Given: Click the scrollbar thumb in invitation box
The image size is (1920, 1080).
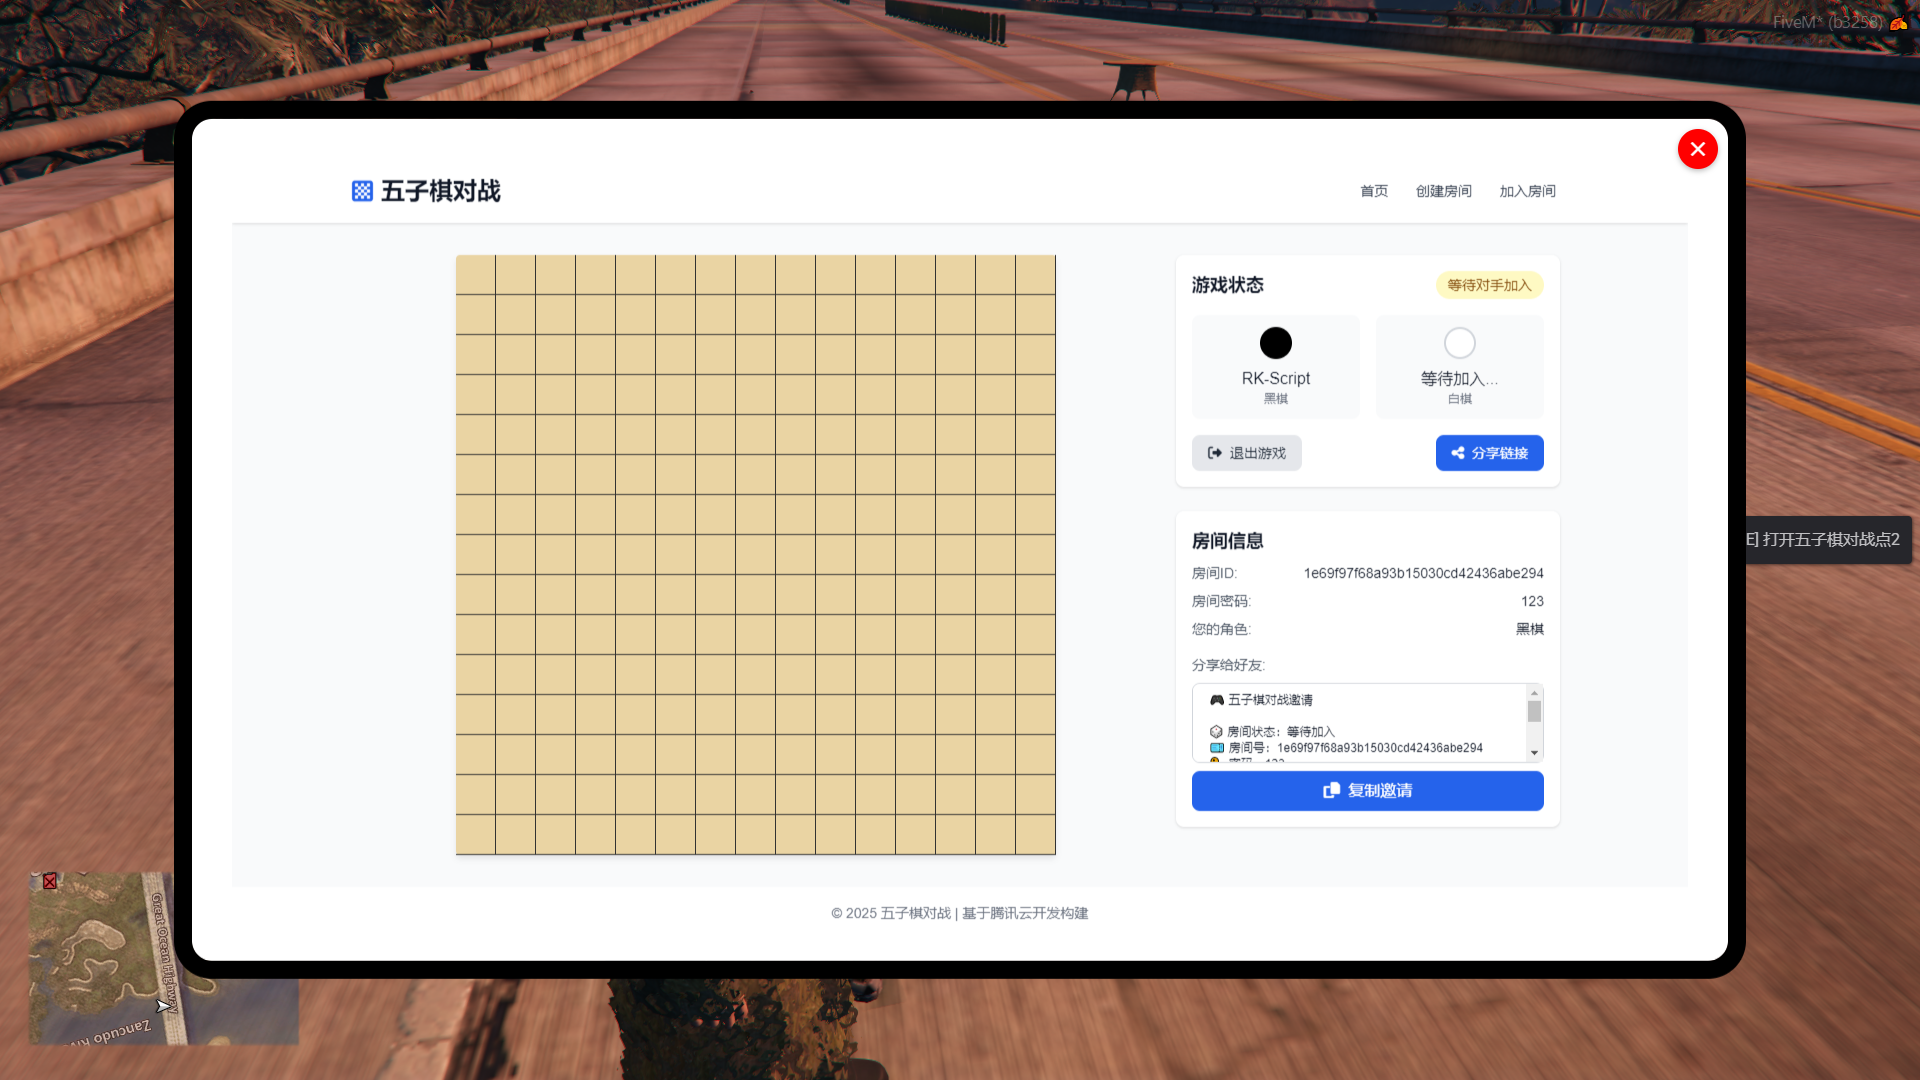Looking at the screenshot, I should 1534,711.
